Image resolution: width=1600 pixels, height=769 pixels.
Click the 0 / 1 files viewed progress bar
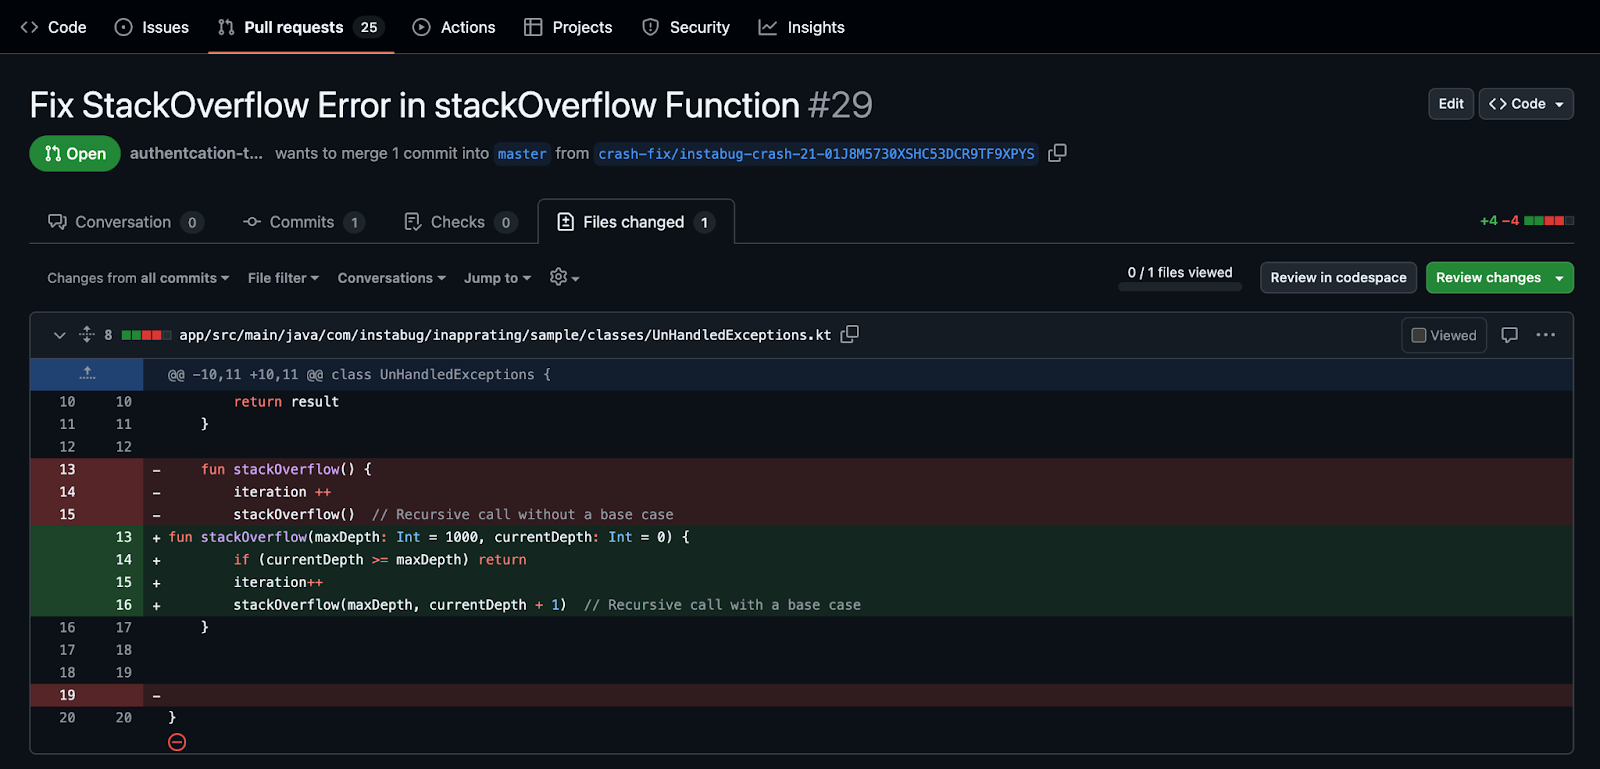(1180, 287)
